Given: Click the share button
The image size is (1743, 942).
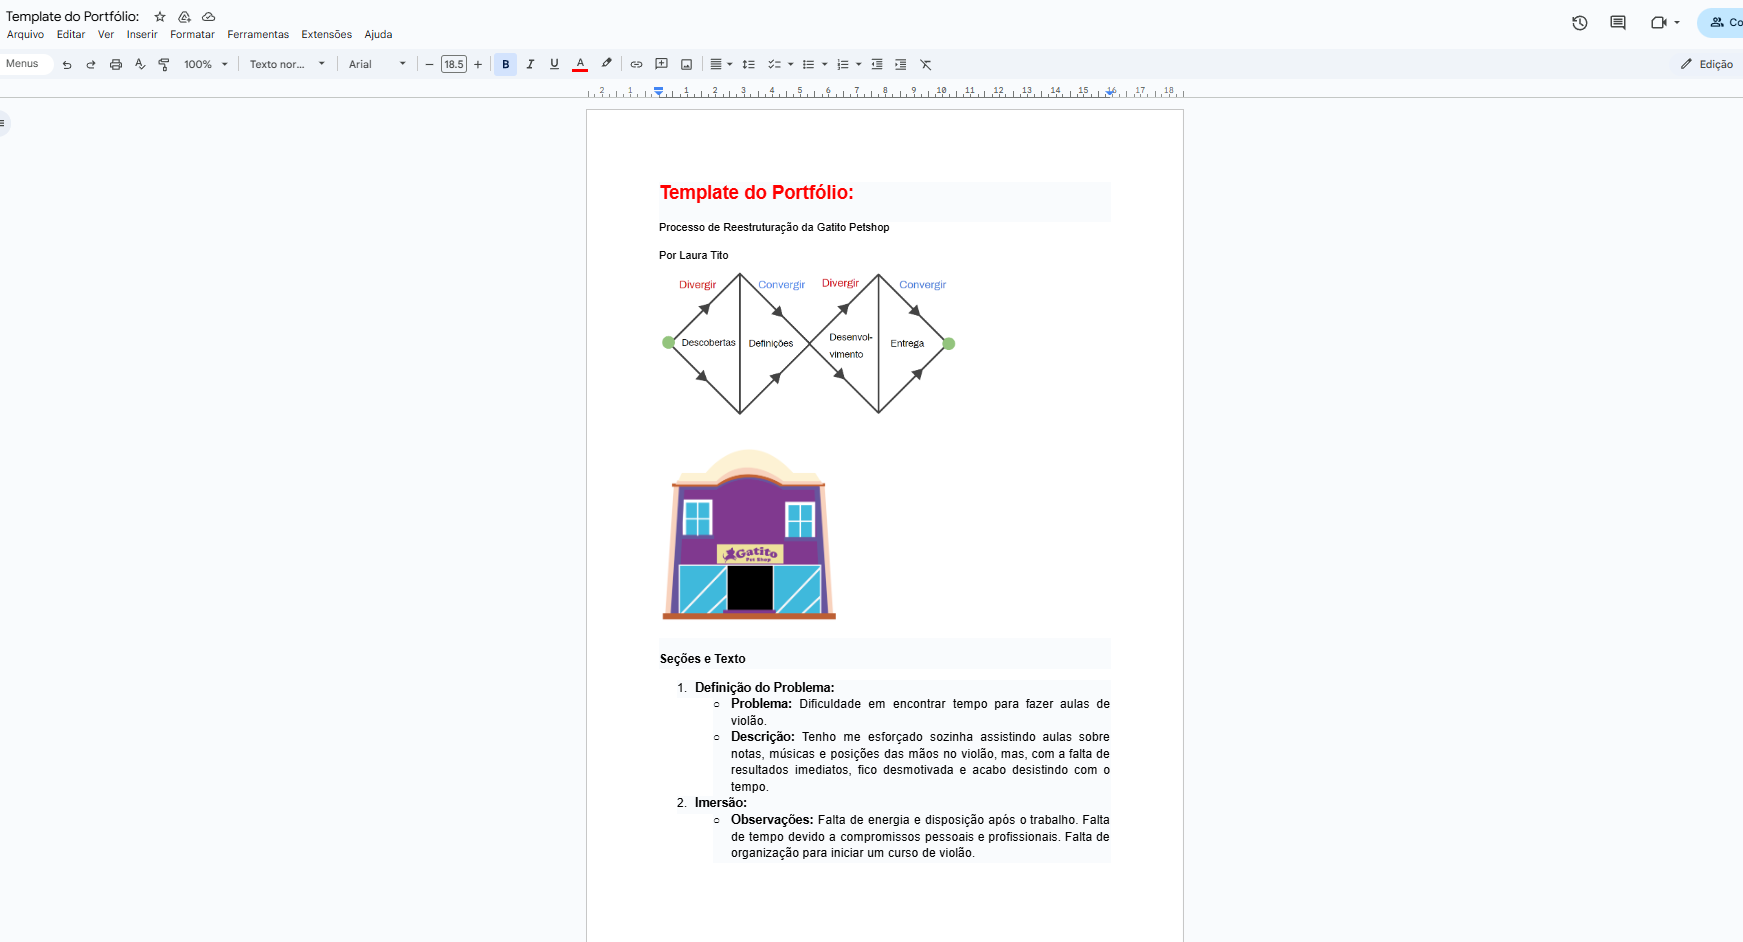Looking at the screenshot, I should tap(1722, 23).
